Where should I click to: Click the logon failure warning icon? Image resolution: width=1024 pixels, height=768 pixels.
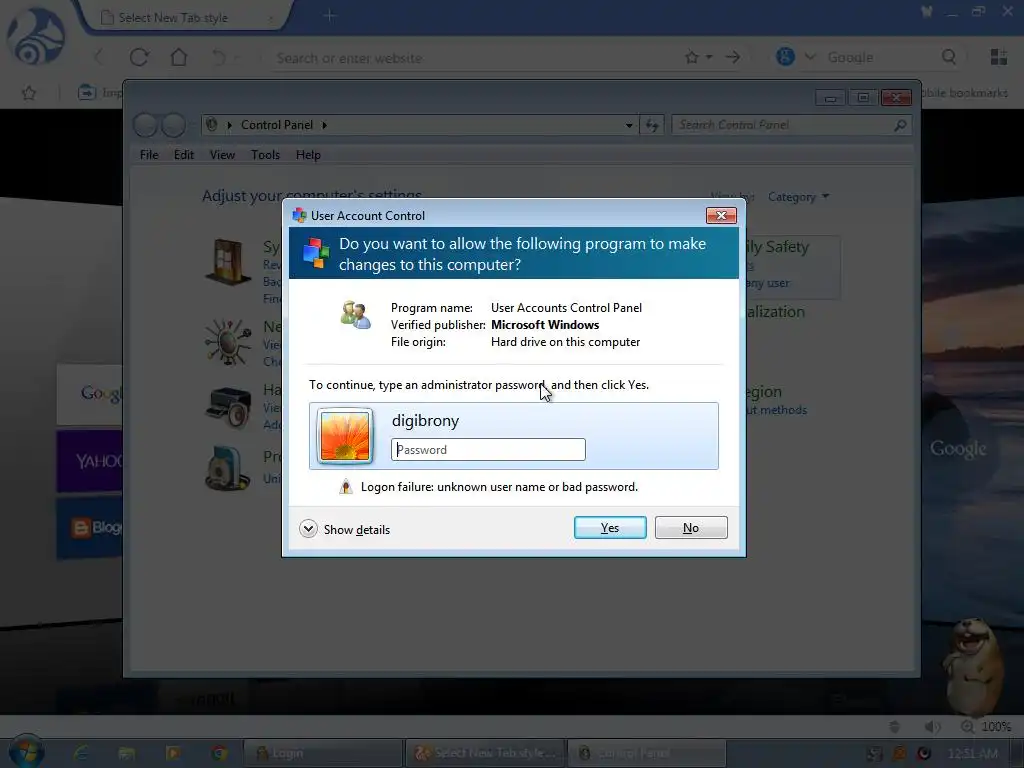pyautogui.click(x=345, y=487)
